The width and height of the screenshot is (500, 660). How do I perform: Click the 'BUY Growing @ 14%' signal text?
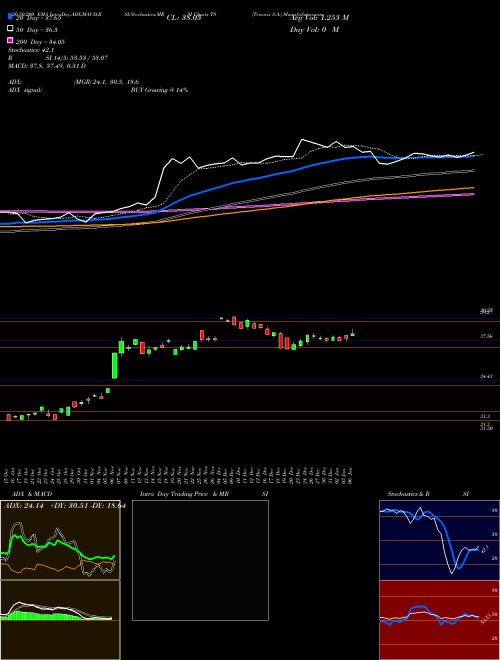tap(159, 90)
